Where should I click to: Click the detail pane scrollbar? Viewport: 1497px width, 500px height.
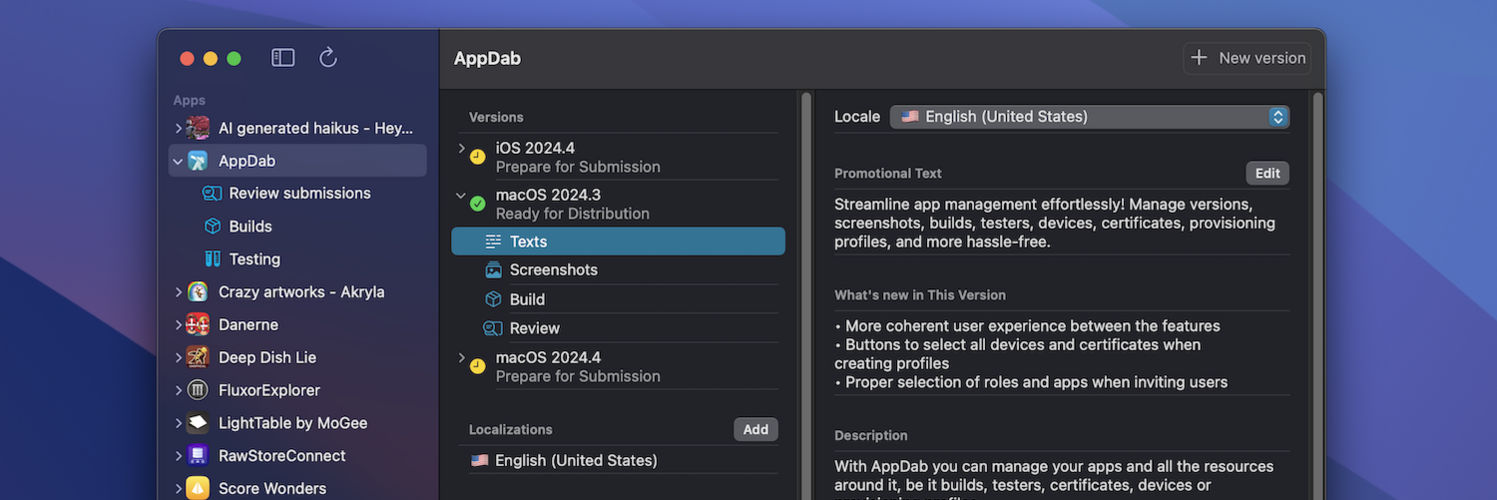[1318, 295]
